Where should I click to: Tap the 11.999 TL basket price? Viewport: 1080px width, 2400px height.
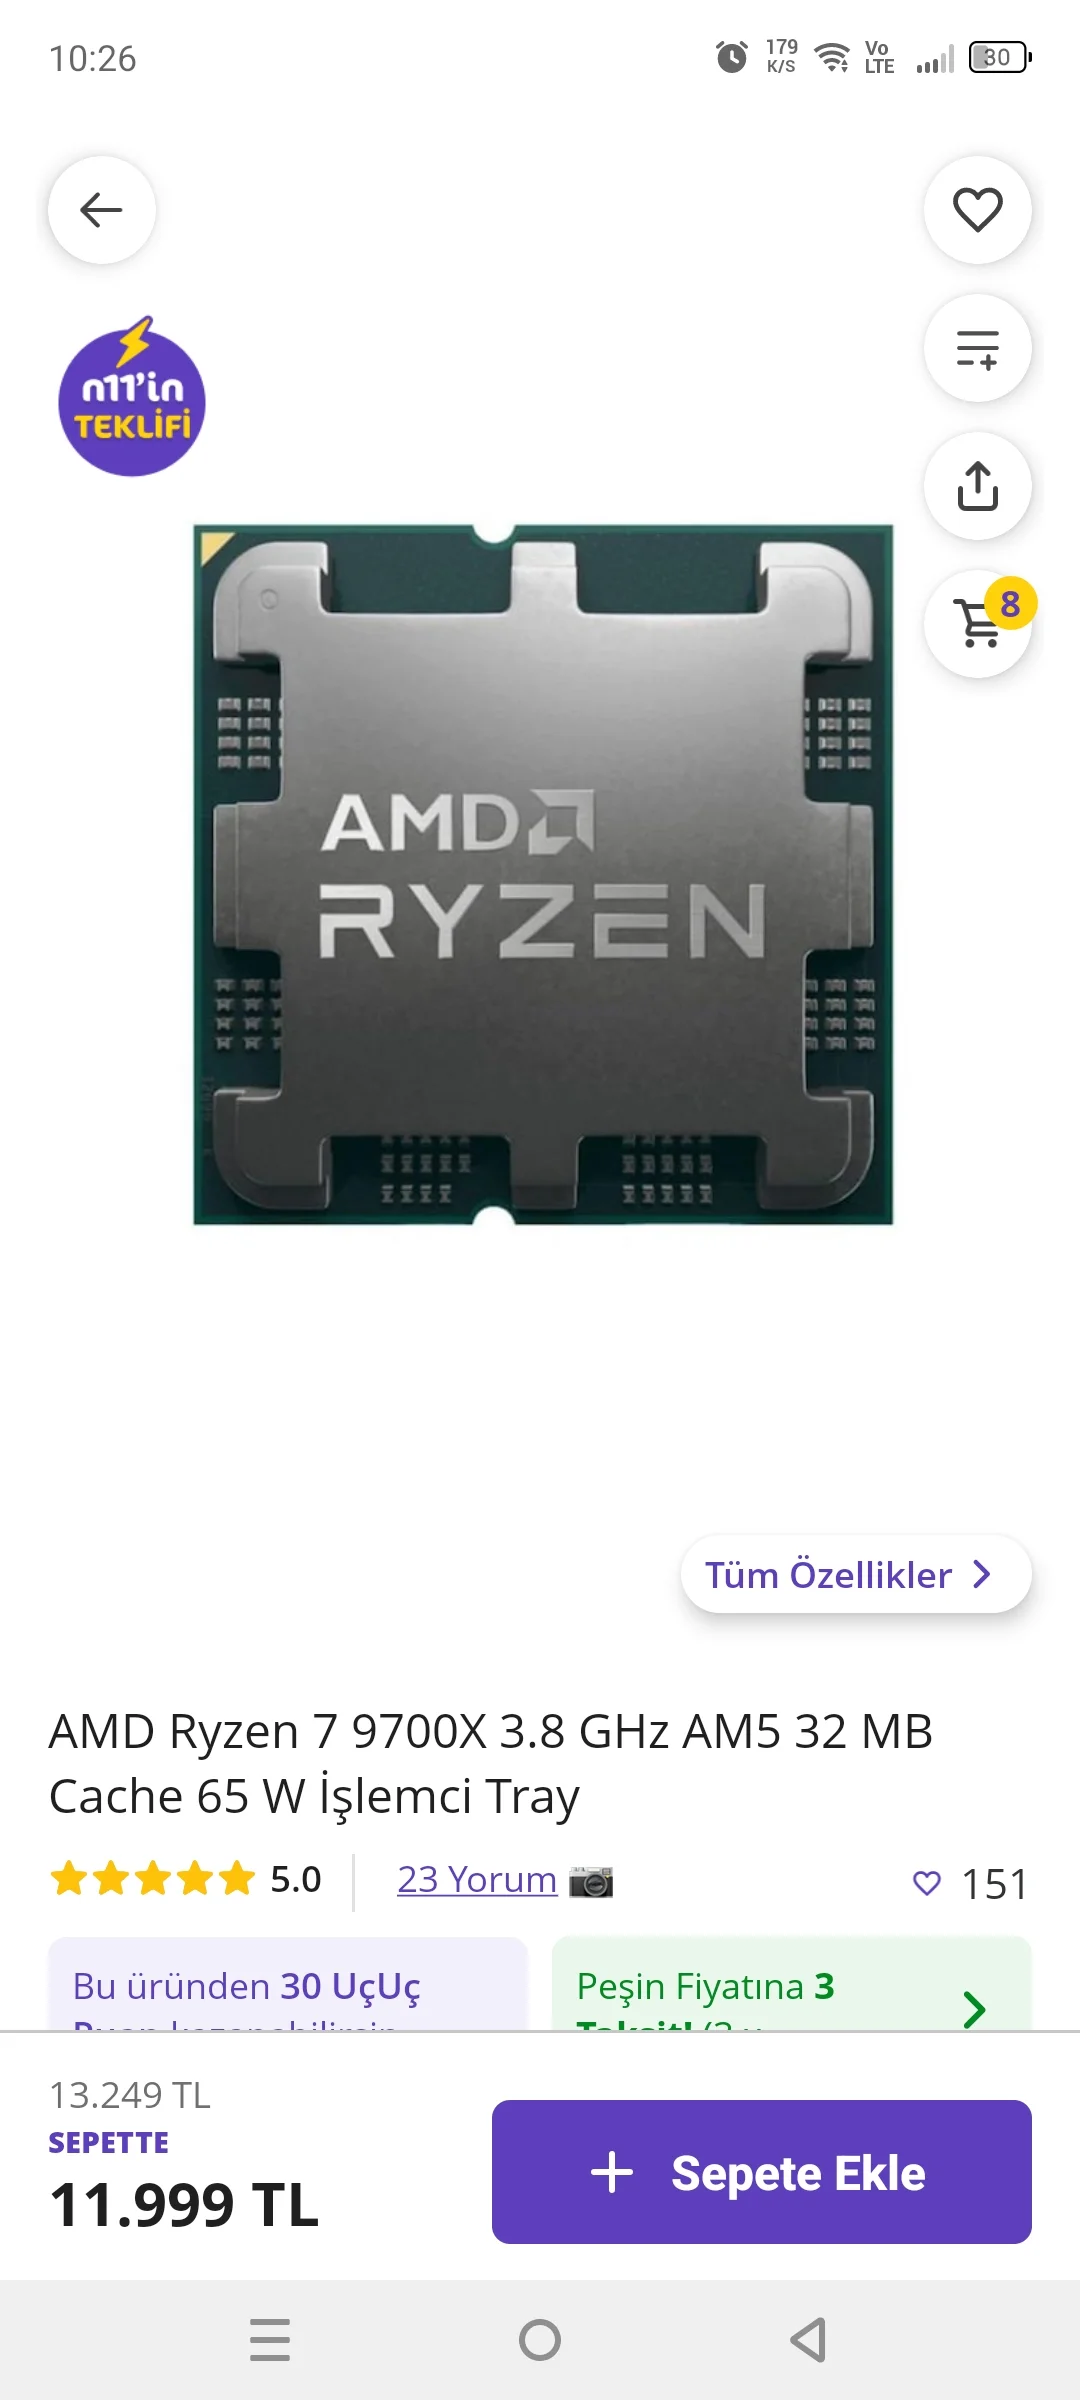(184, 2205)
